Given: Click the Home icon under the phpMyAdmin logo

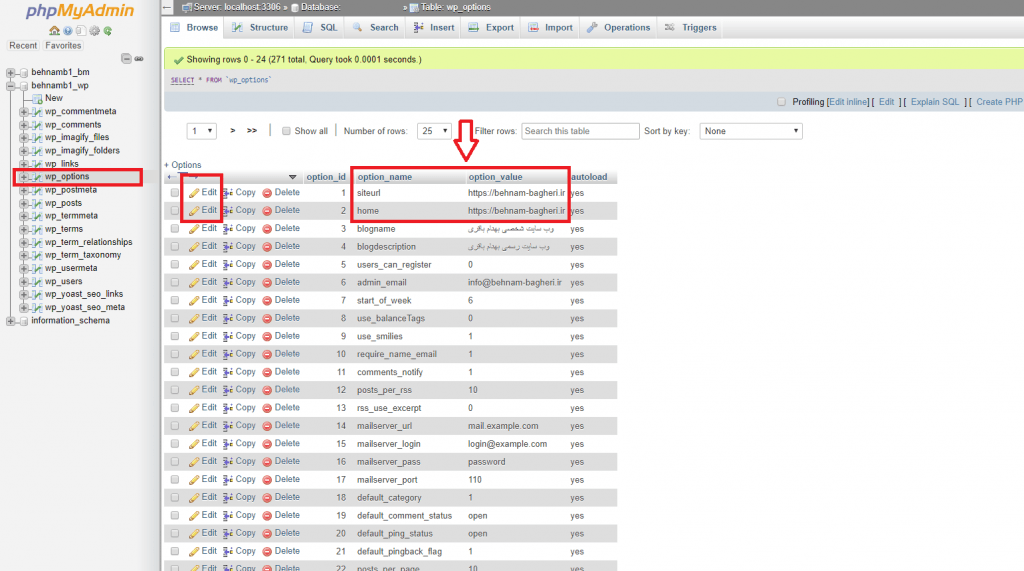Looking at the screenshot, I should 54,31.
